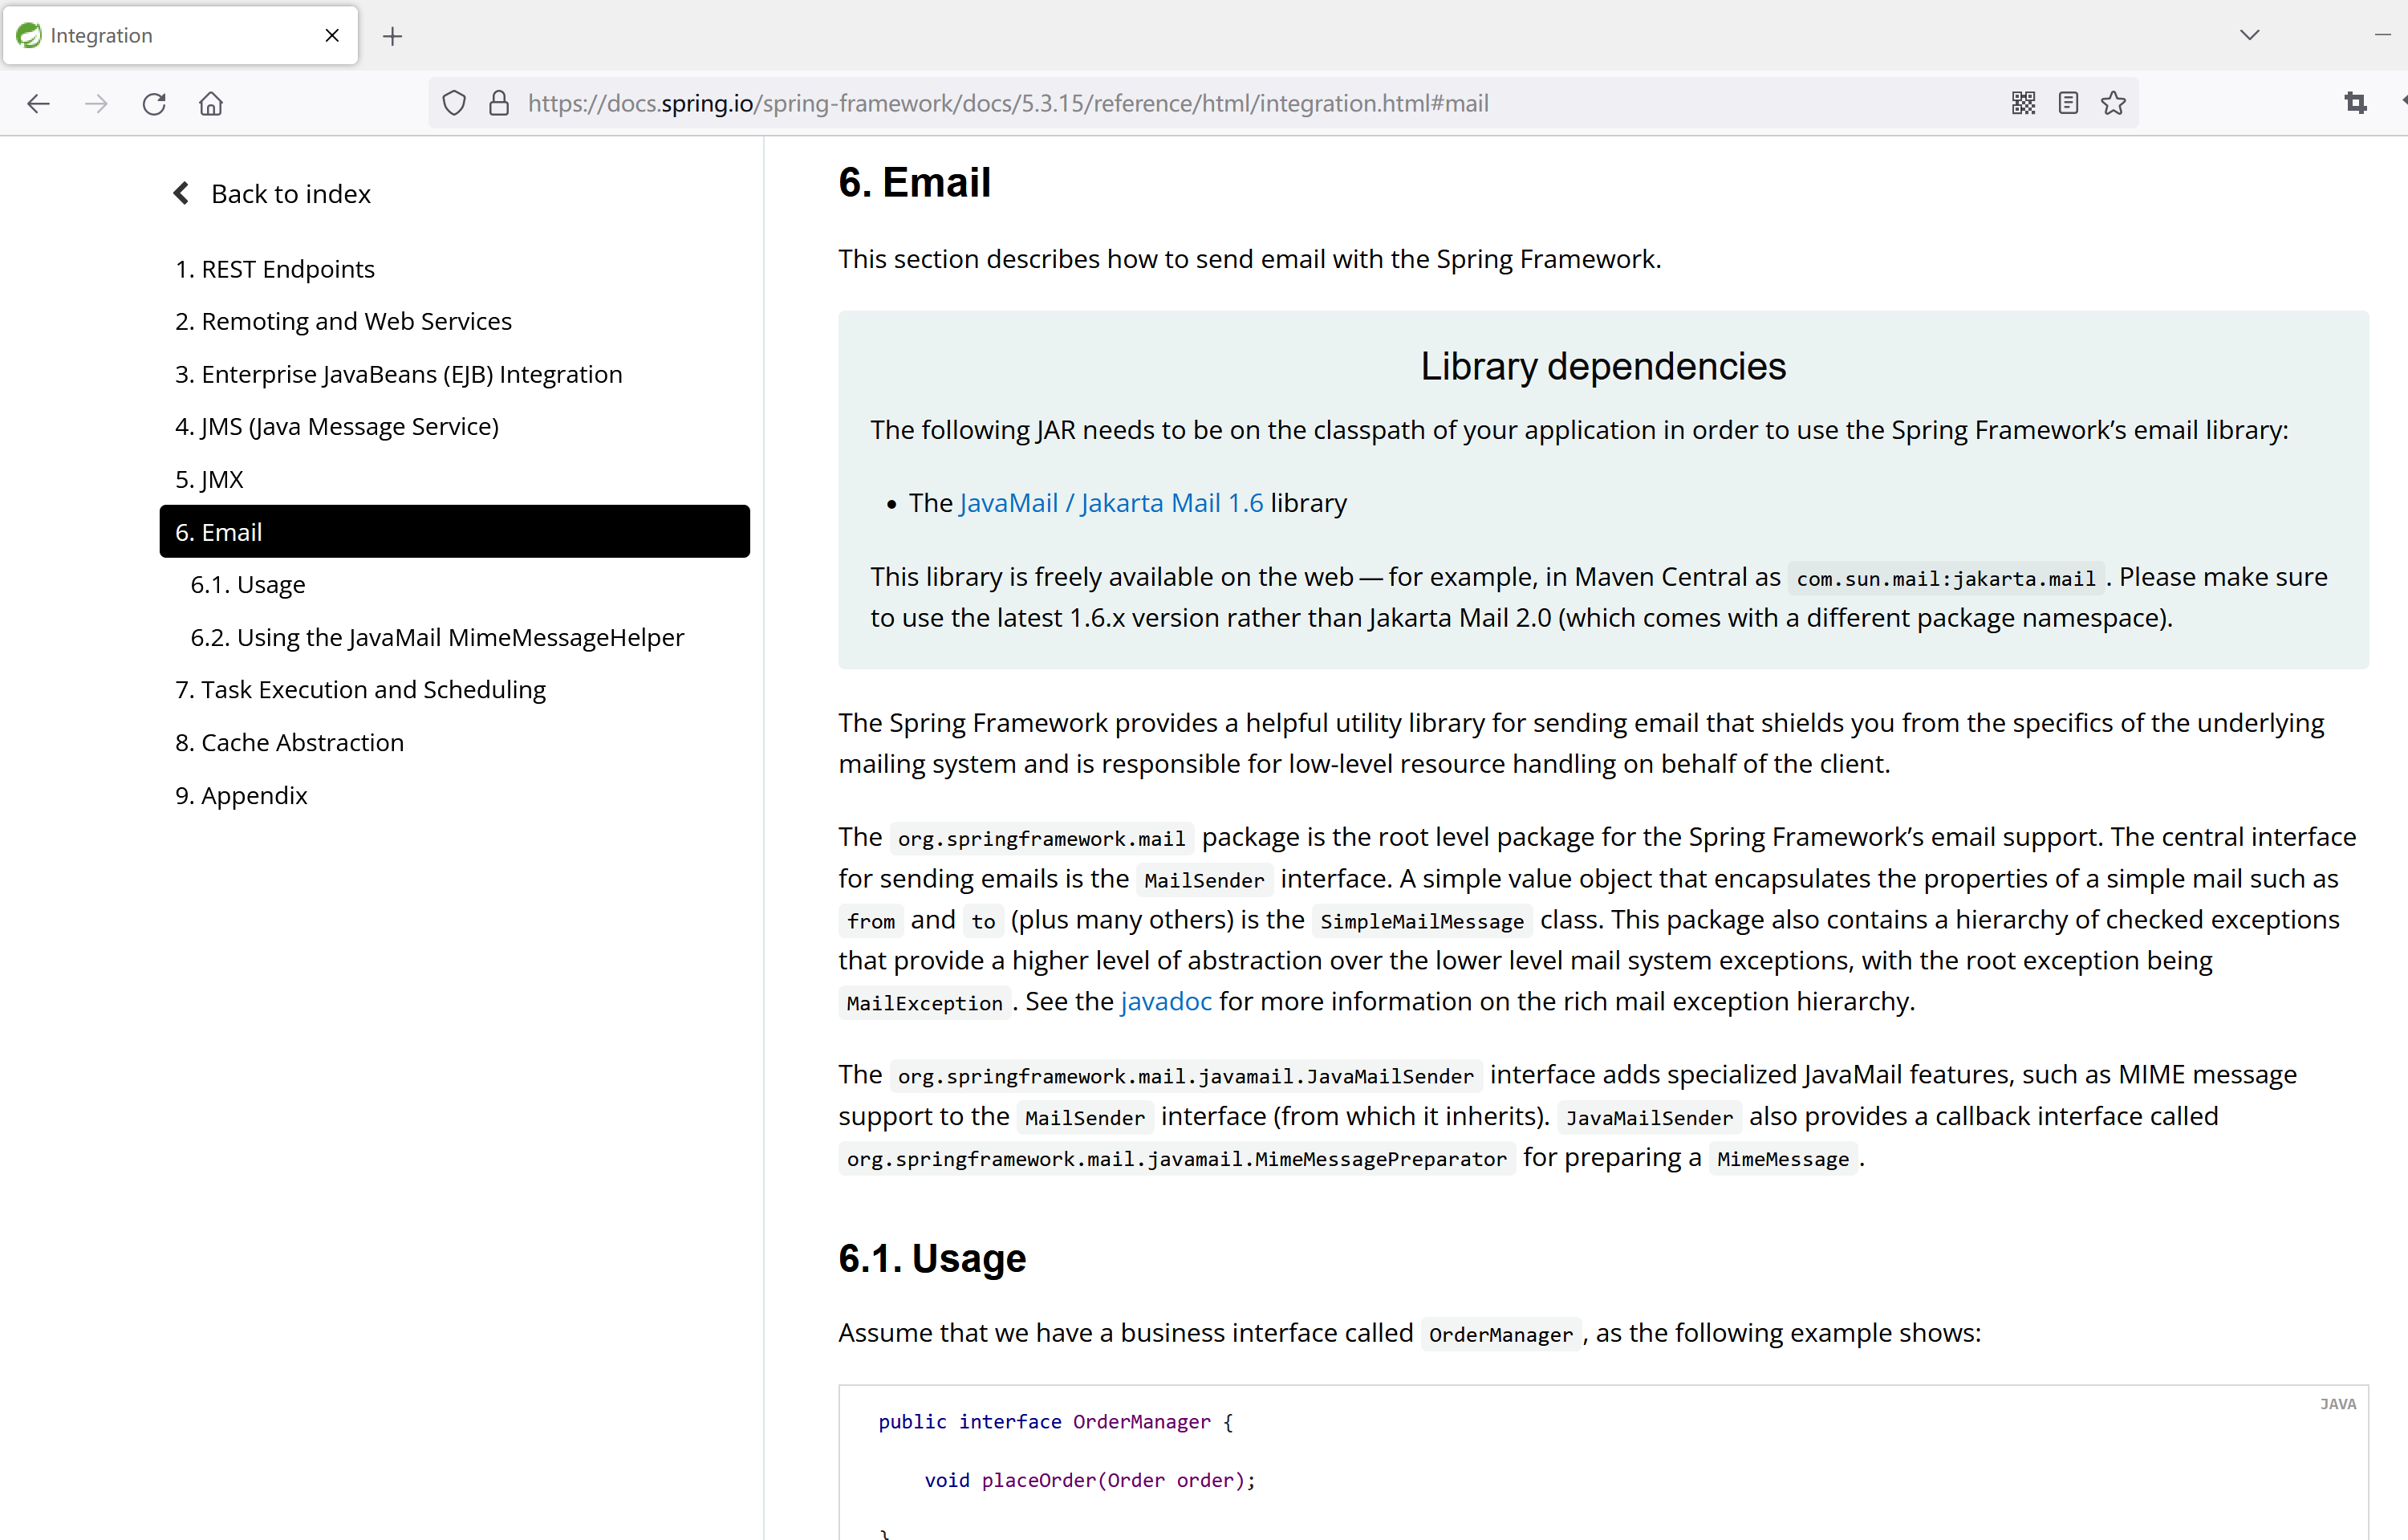The image size is (2408, 1540).
Task: Click the QR code icon in the address bar
Action: [x=2022, y=103]
